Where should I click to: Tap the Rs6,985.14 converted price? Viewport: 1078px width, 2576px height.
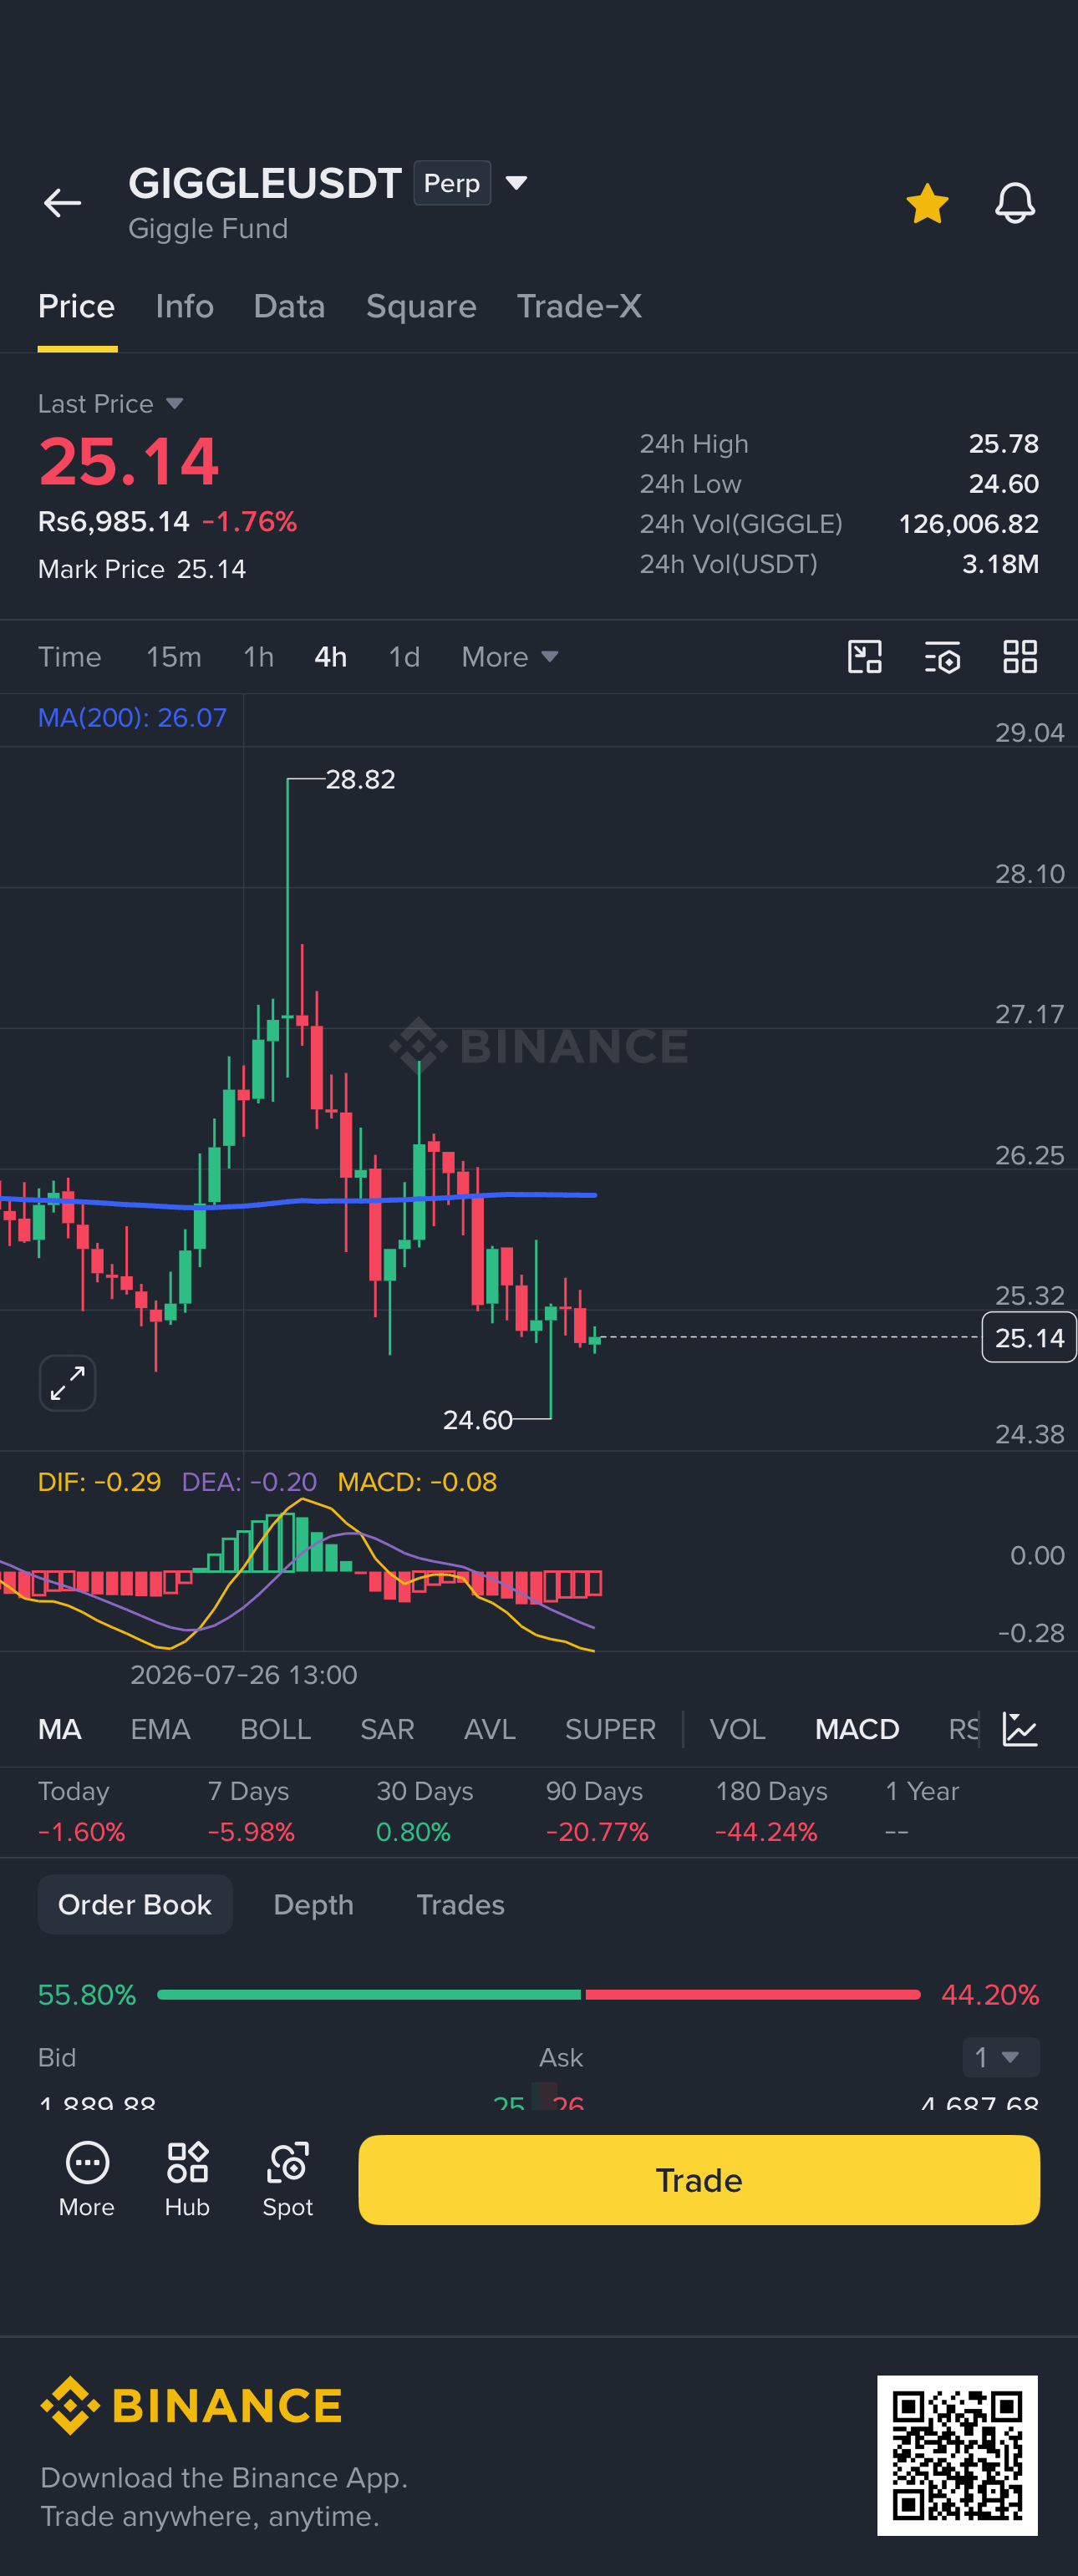[x=113, y=521]
